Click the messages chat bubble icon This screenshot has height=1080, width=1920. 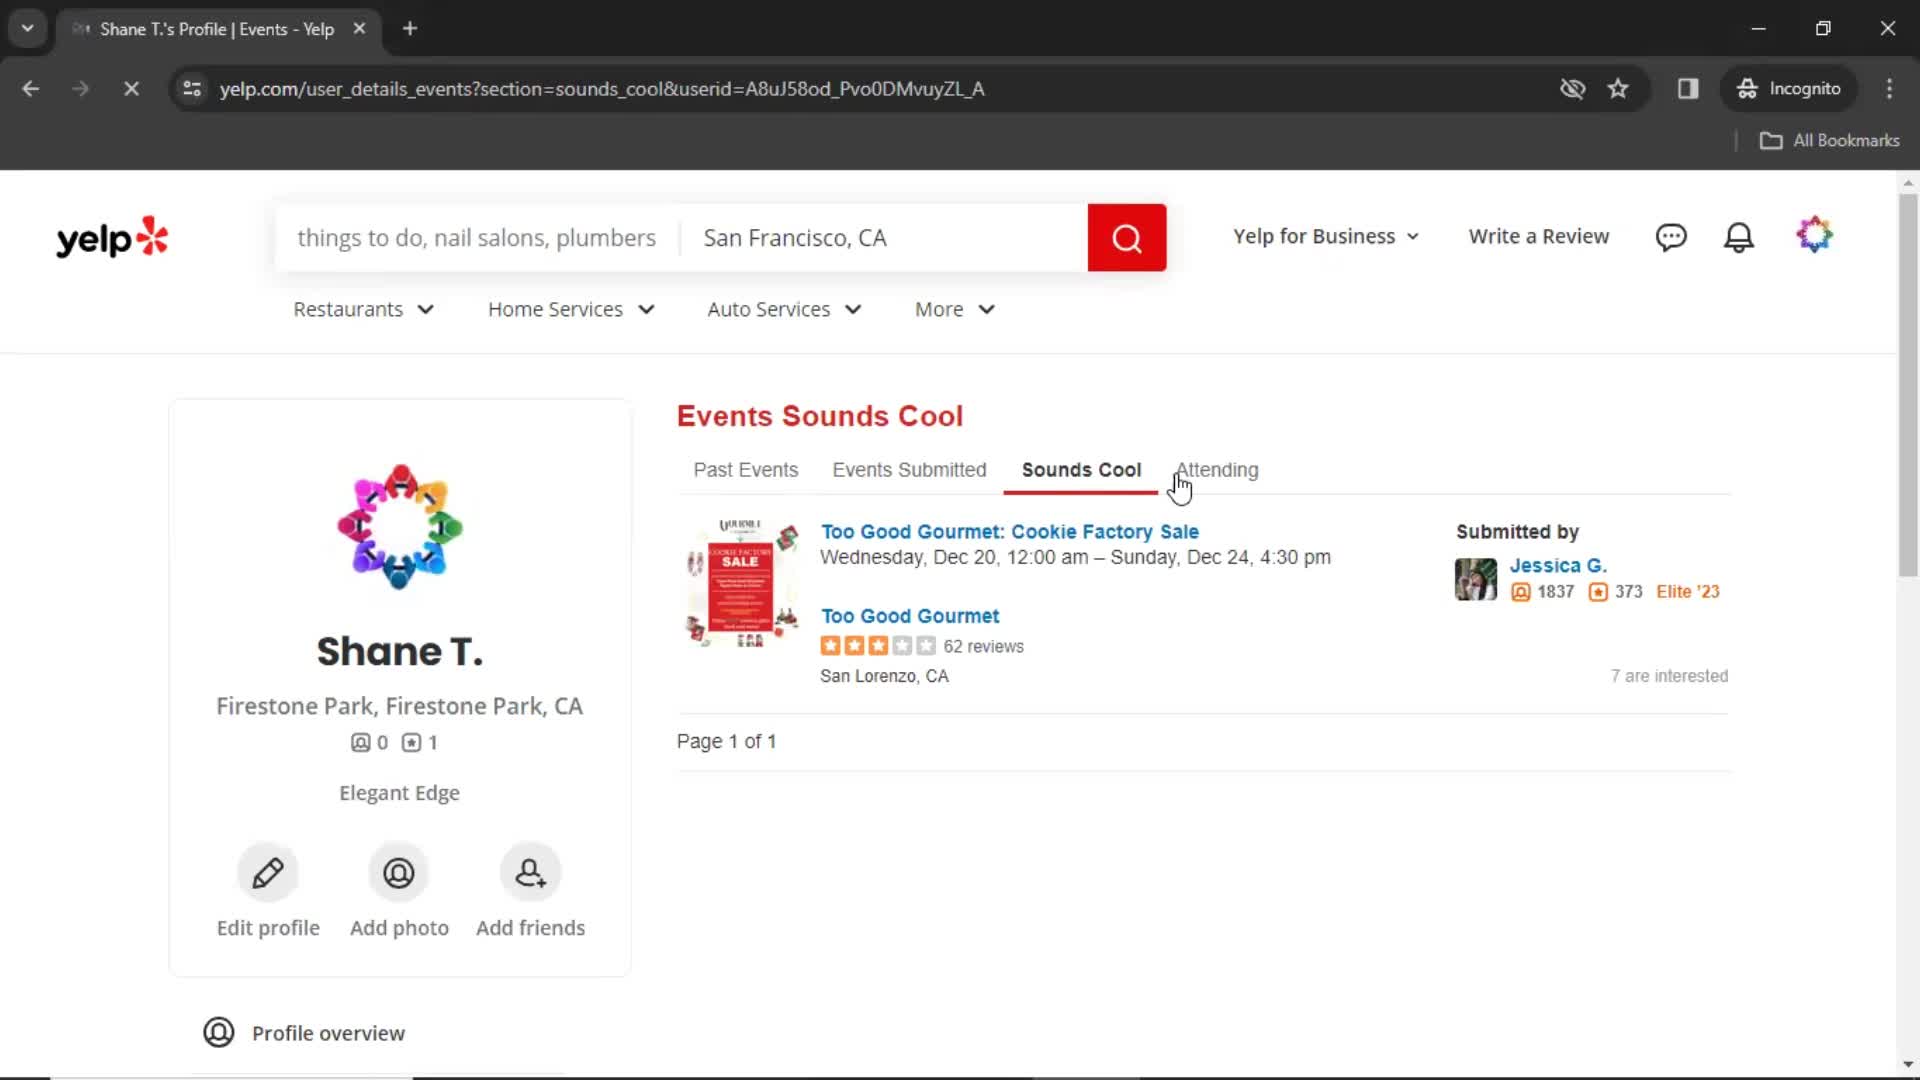(x=1672, y=237)
